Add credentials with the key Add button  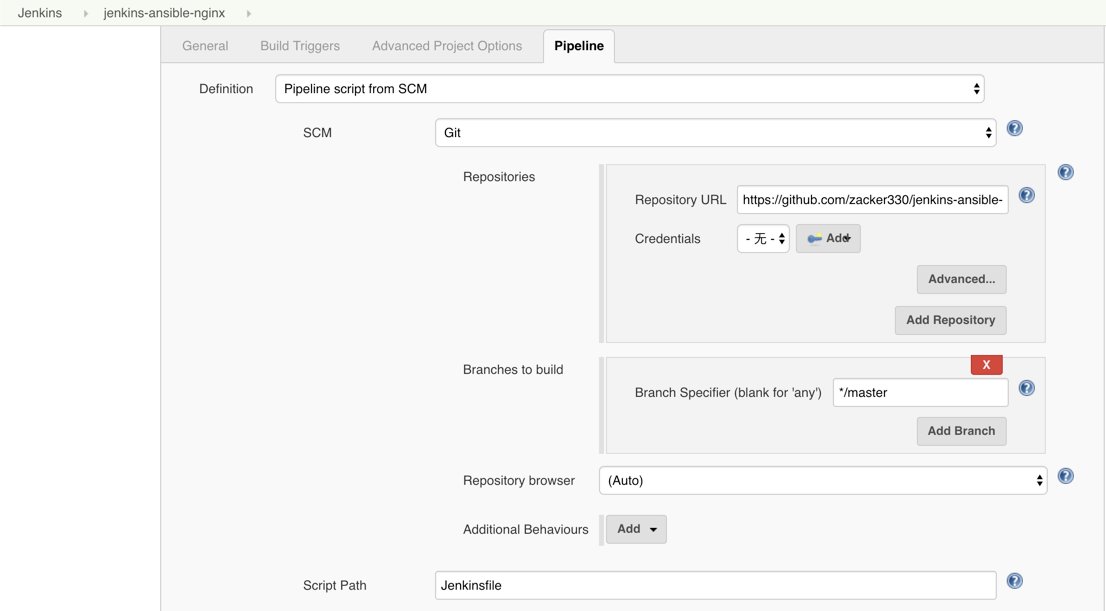[x=828, y=239]
